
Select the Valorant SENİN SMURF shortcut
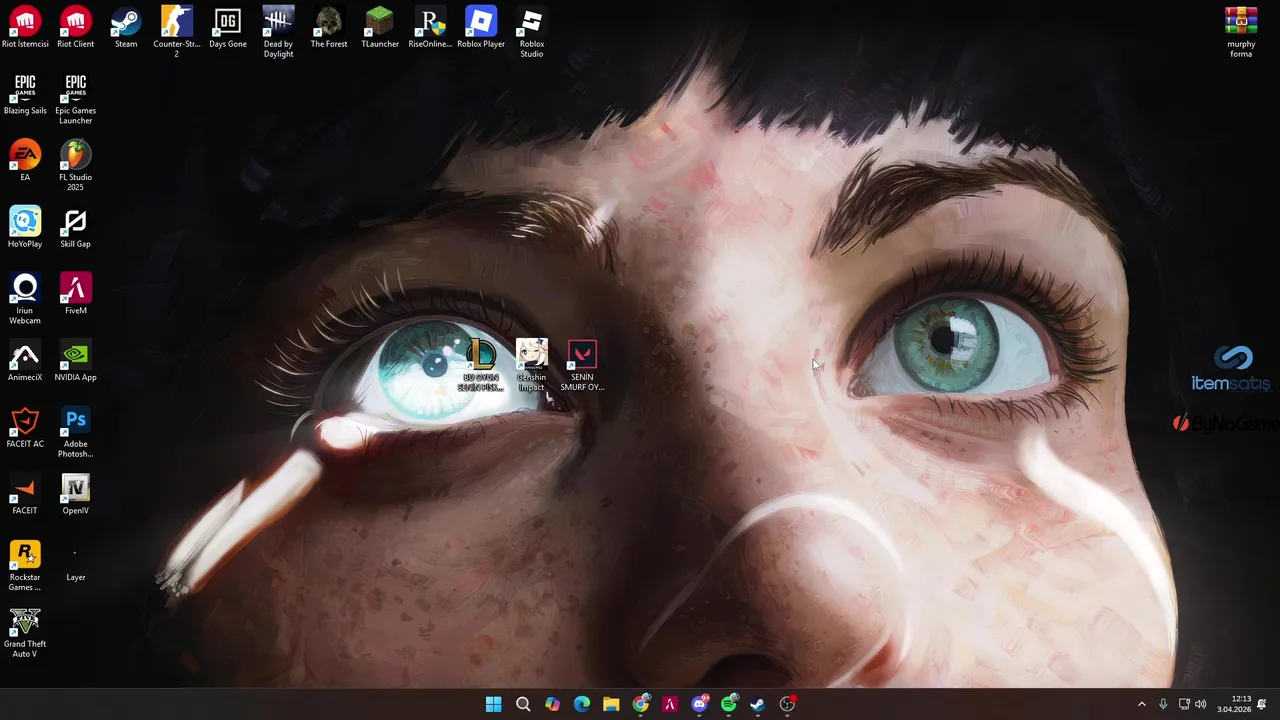[x=582, y=366]
